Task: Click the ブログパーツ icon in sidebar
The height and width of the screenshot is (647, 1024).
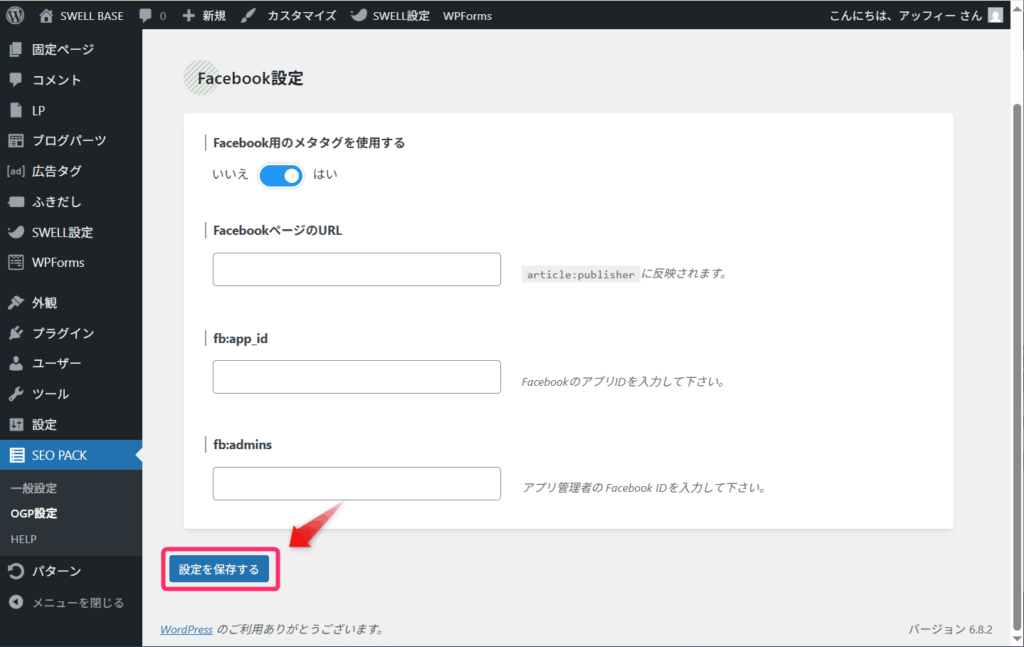Action: tap(16, 140)
